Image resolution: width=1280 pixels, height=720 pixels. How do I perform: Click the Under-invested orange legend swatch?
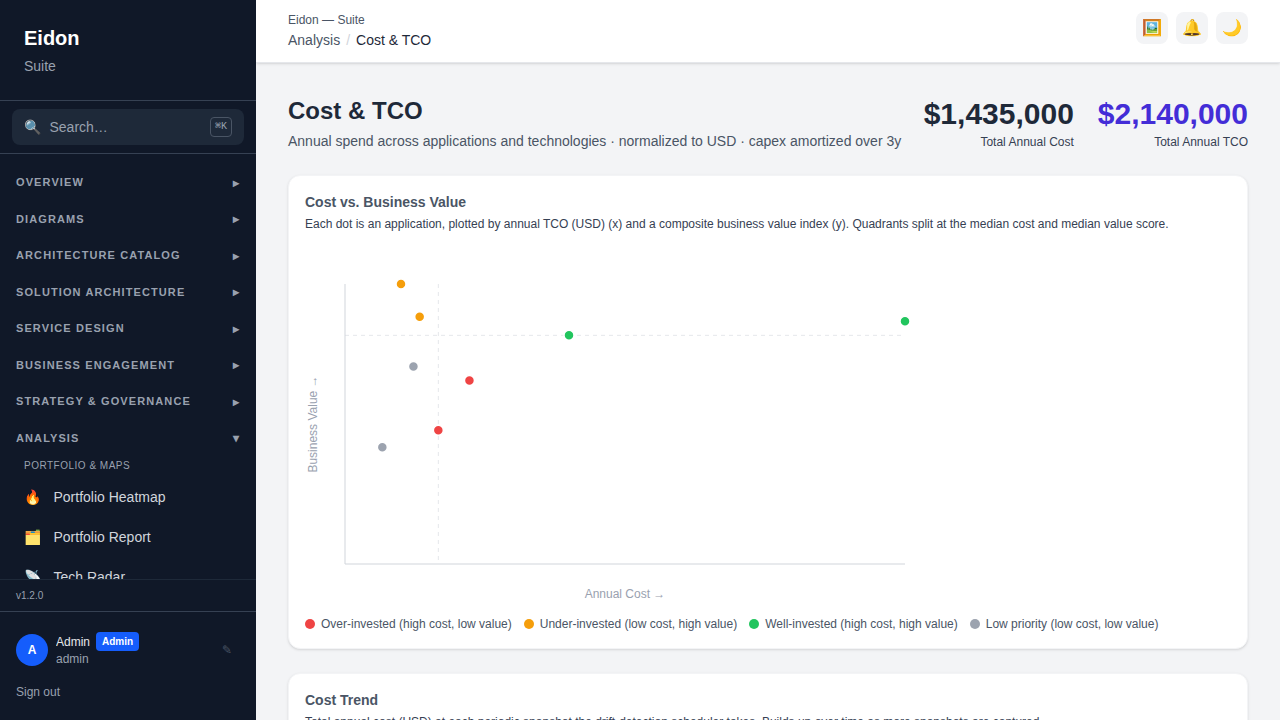(x=529, y=624)
